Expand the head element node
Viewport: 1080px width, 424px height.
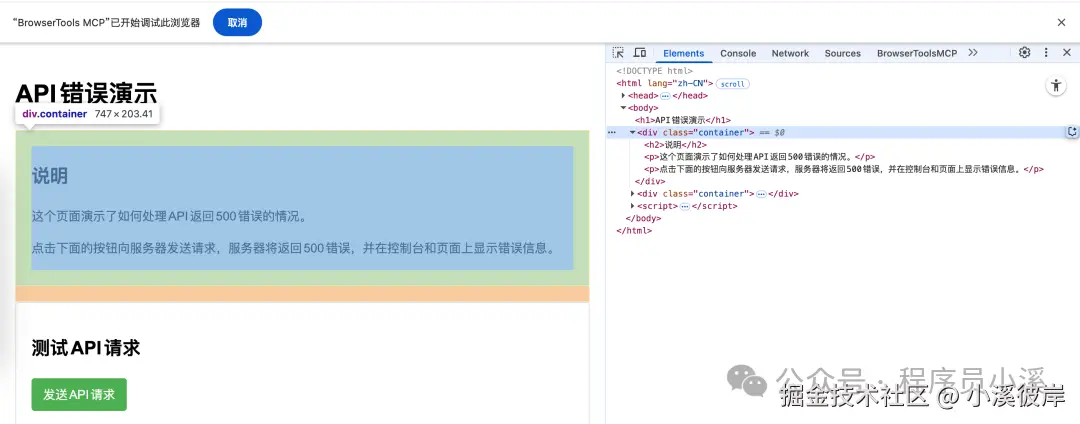(623, 96)
